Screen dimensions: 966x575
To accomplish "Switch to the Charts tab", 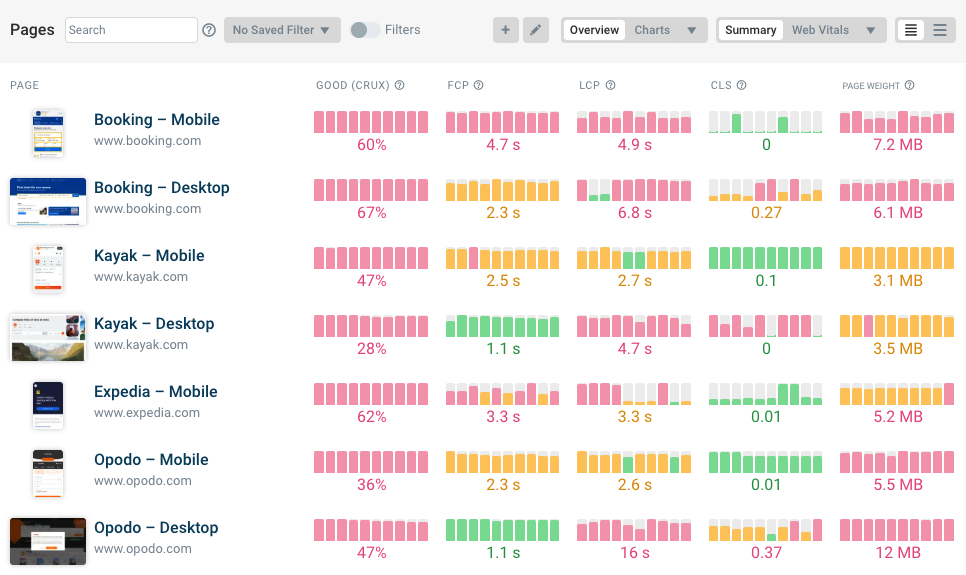I will point(652,30).
